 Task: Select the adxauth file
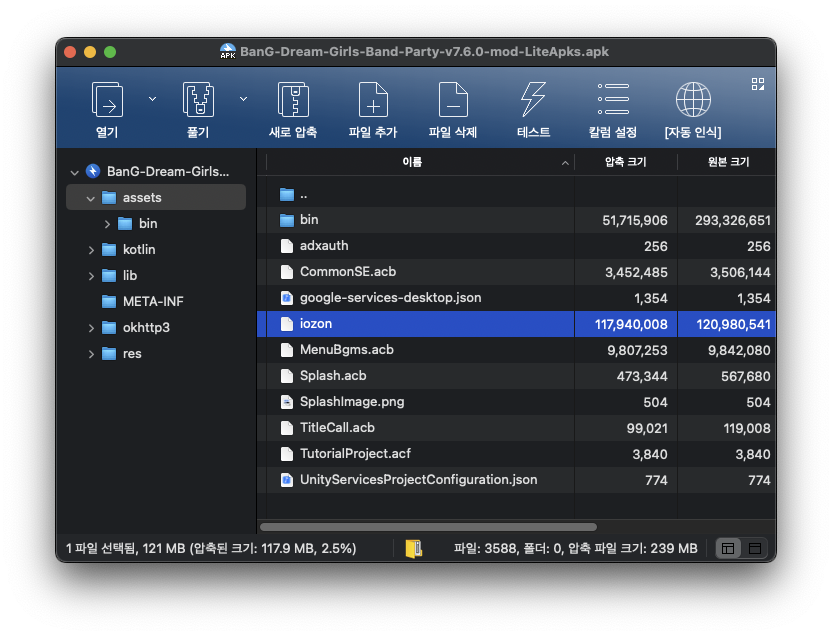(516, 246)
